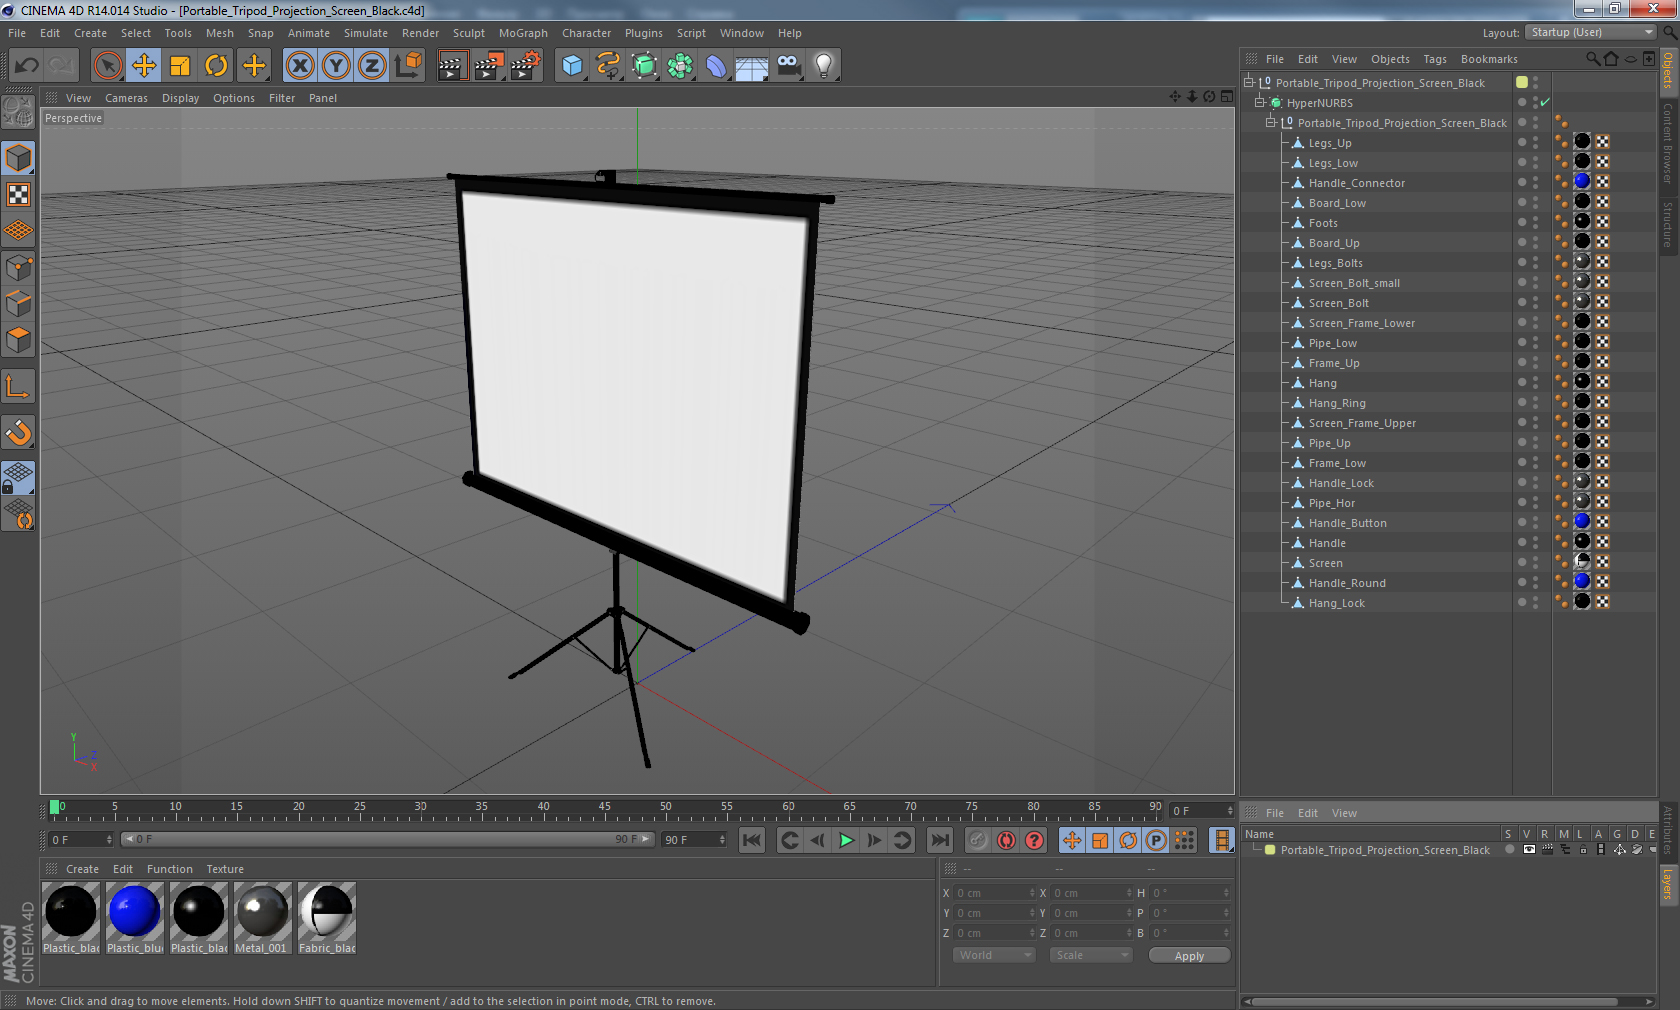Select Points mode in sidebar
This screenshot has width=1680, height=1010.
(19, 268)
